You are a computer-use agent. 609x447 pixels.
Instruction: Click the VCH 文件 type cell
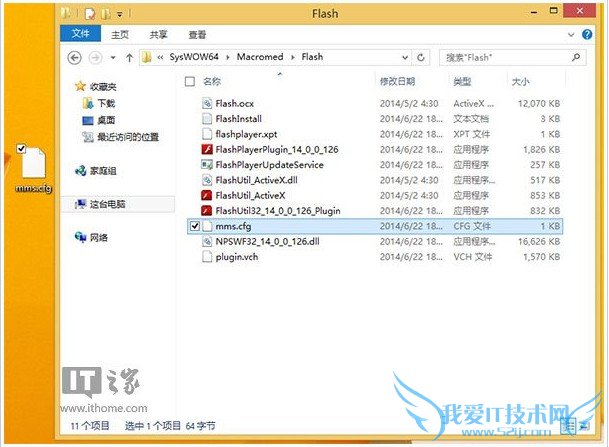pos(472,257)
